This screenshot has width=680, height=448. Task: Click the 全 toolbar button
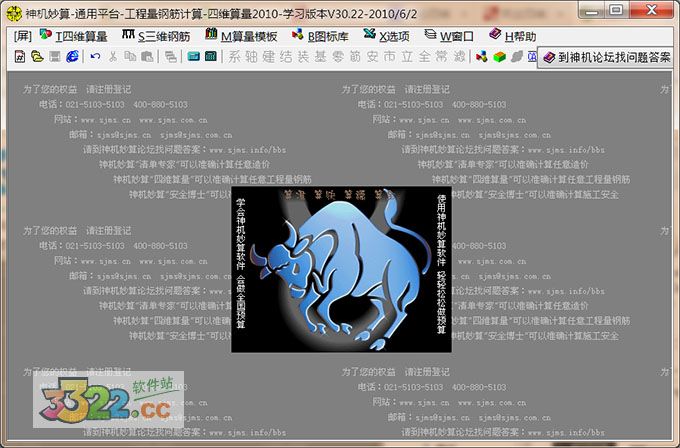coord(425,56)
